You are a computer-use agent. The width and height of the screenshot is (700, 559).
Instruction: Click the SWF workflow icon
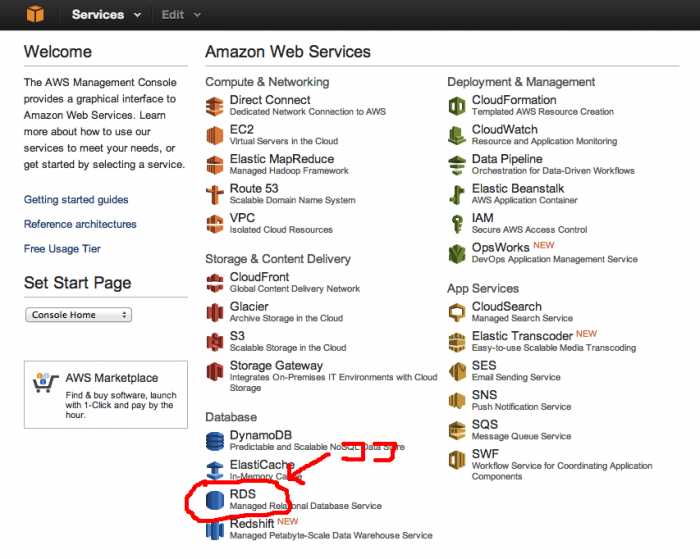tap(457, 460)
